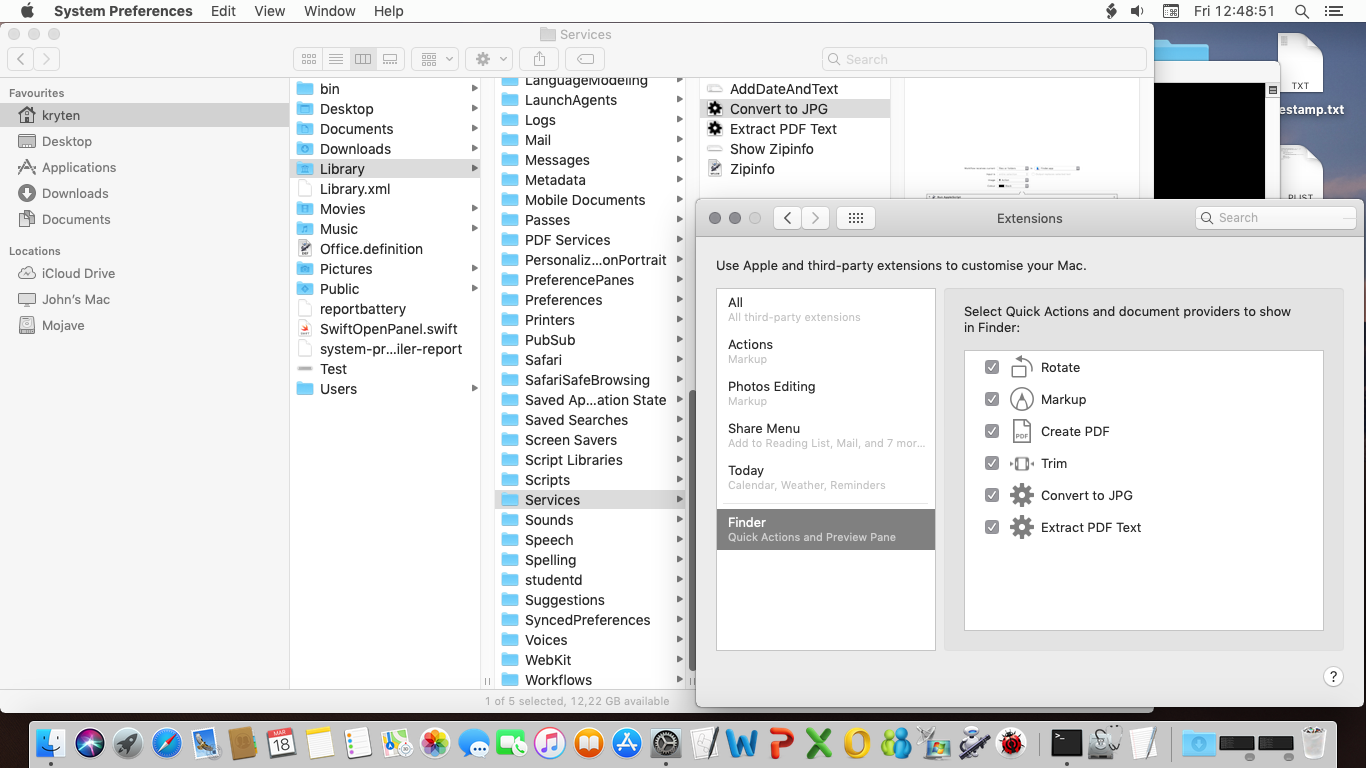Open Finder from the Dock

pos(51,743)
